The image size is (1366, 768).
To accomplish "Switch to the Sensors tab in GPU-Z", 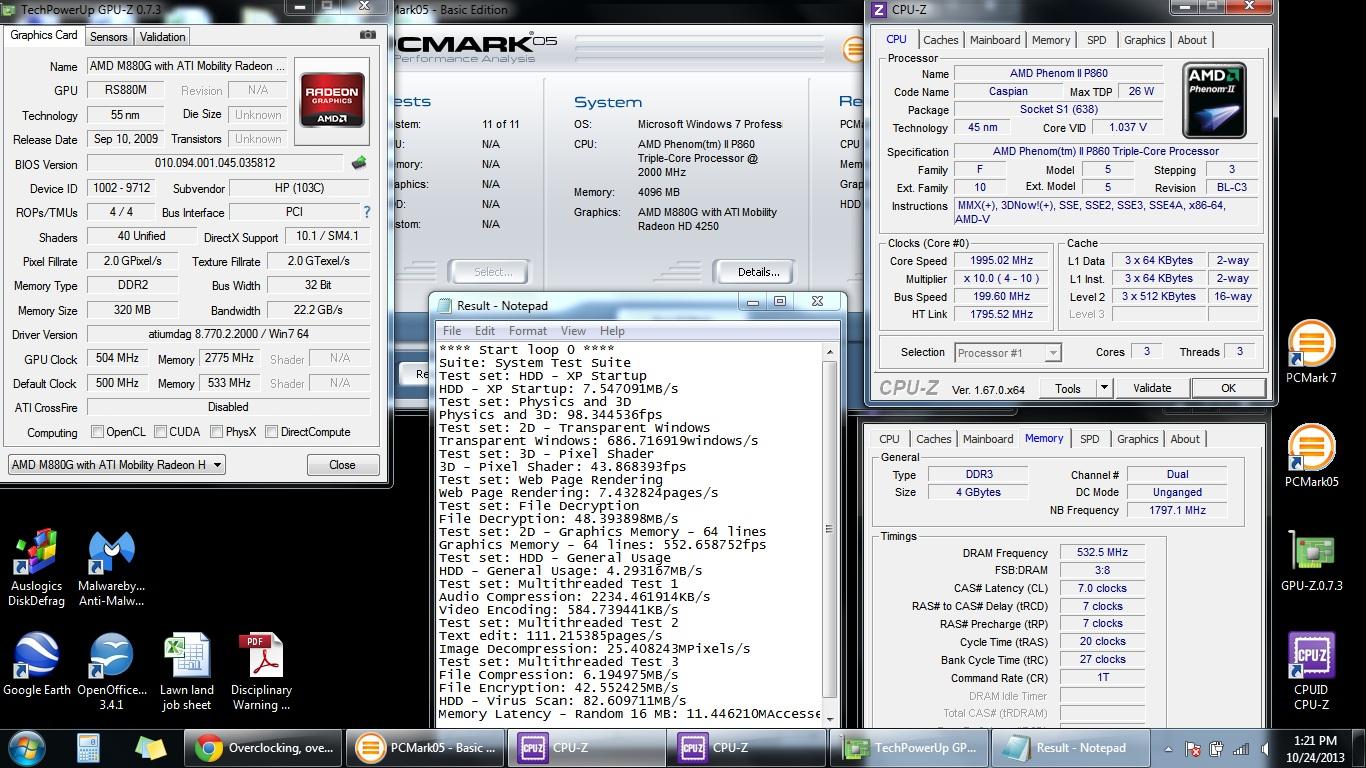I will (109, 36).
